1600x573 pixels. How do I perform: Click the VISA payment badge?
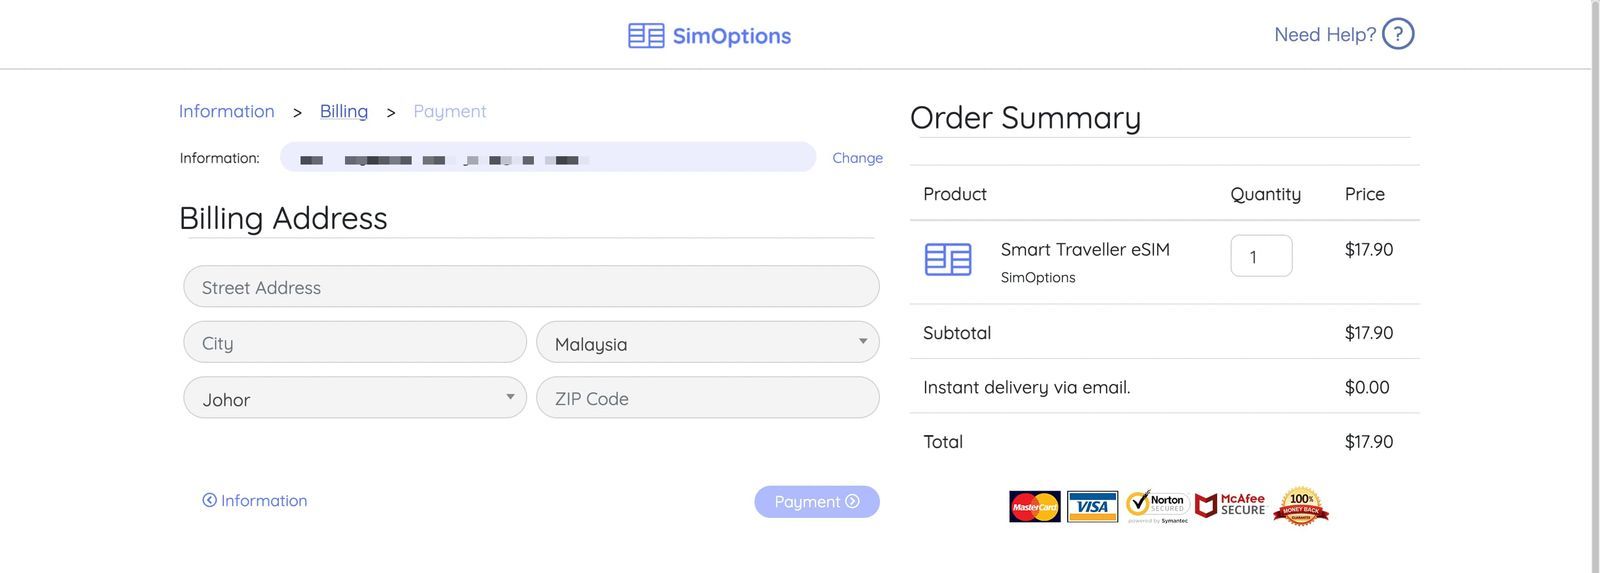[1092, 507]
